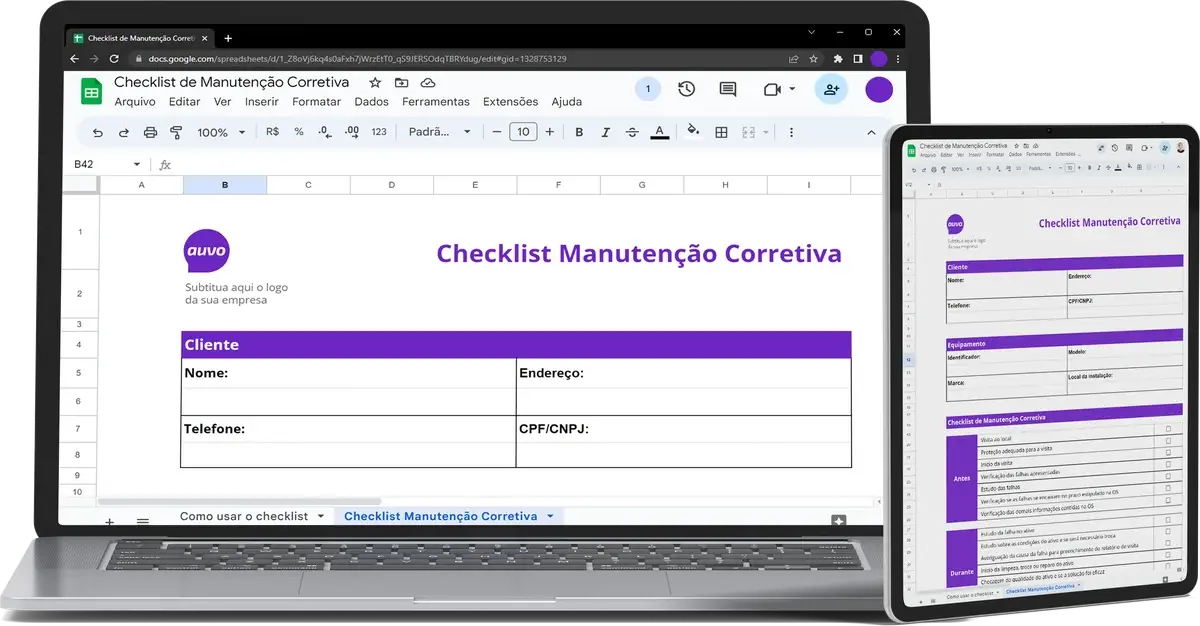
Task: Expand the B42 name box dropdown on laptop
Action: coord(137,164)
